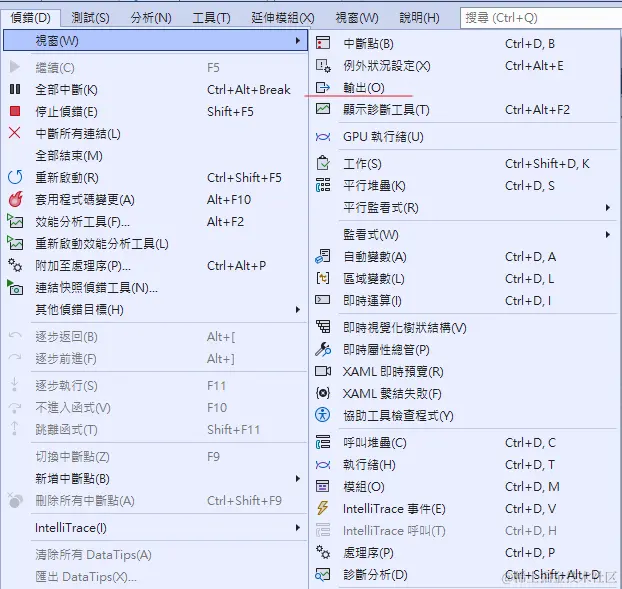Open the 分析(N) menu
The width and height of the screenshot is (622, 589).
pyautogui.click(x=151, y=18)
